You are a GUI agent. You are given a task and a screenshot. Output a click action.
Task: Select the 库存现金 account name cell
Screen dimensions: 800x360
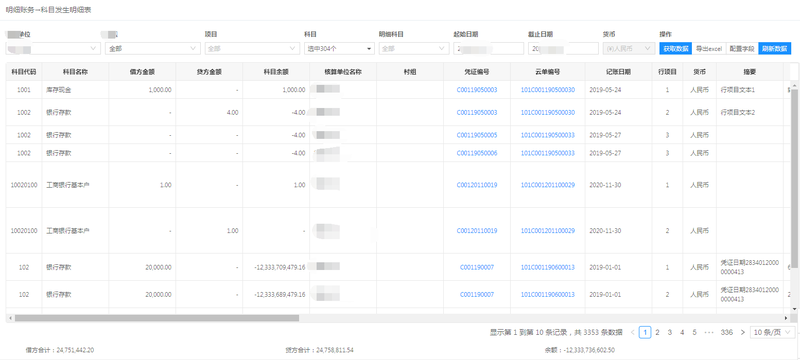(76, 90)
